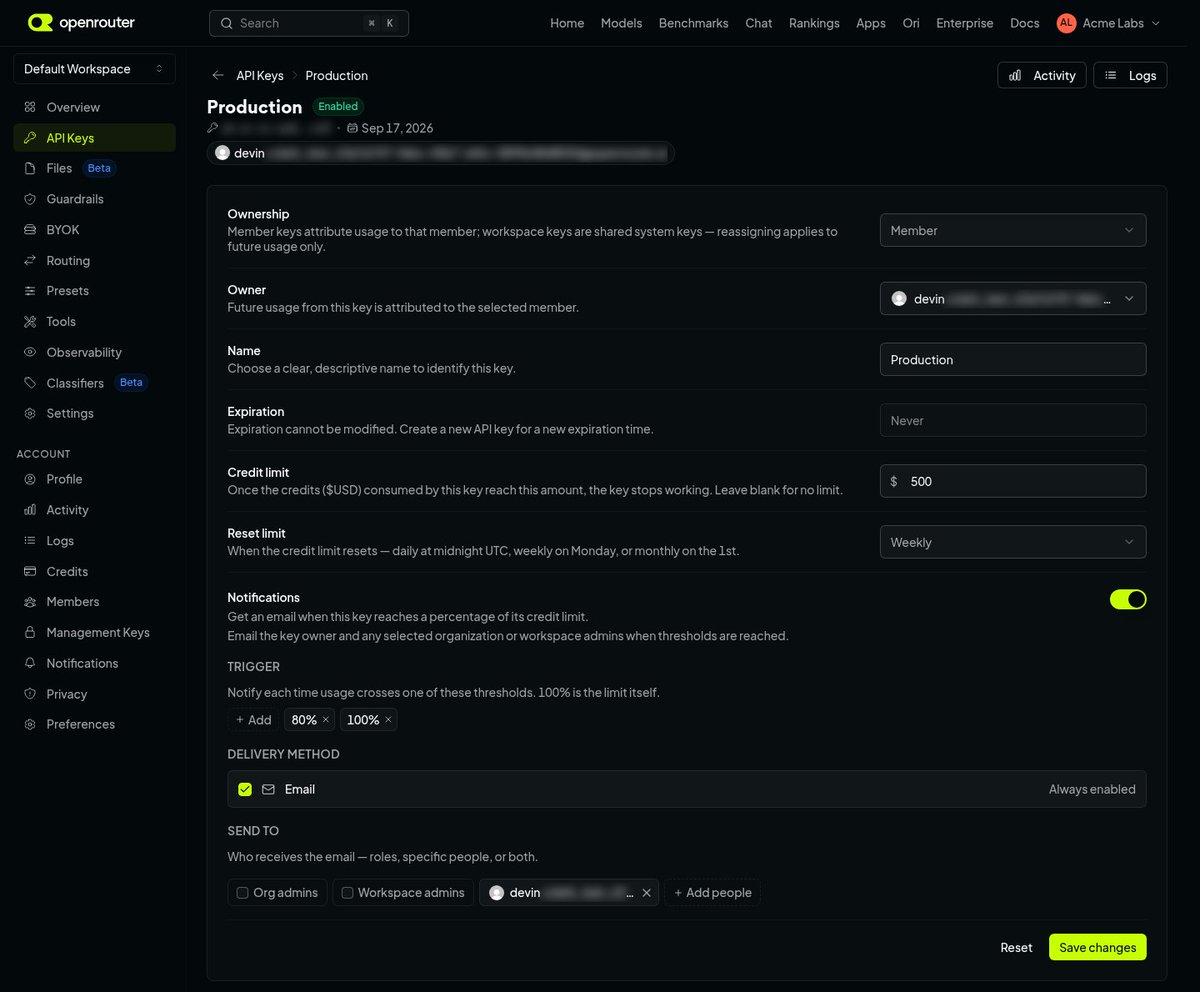Click the Files sidebar icon
The width and height of the screenshot is (1200, 992).
(30, 168)
